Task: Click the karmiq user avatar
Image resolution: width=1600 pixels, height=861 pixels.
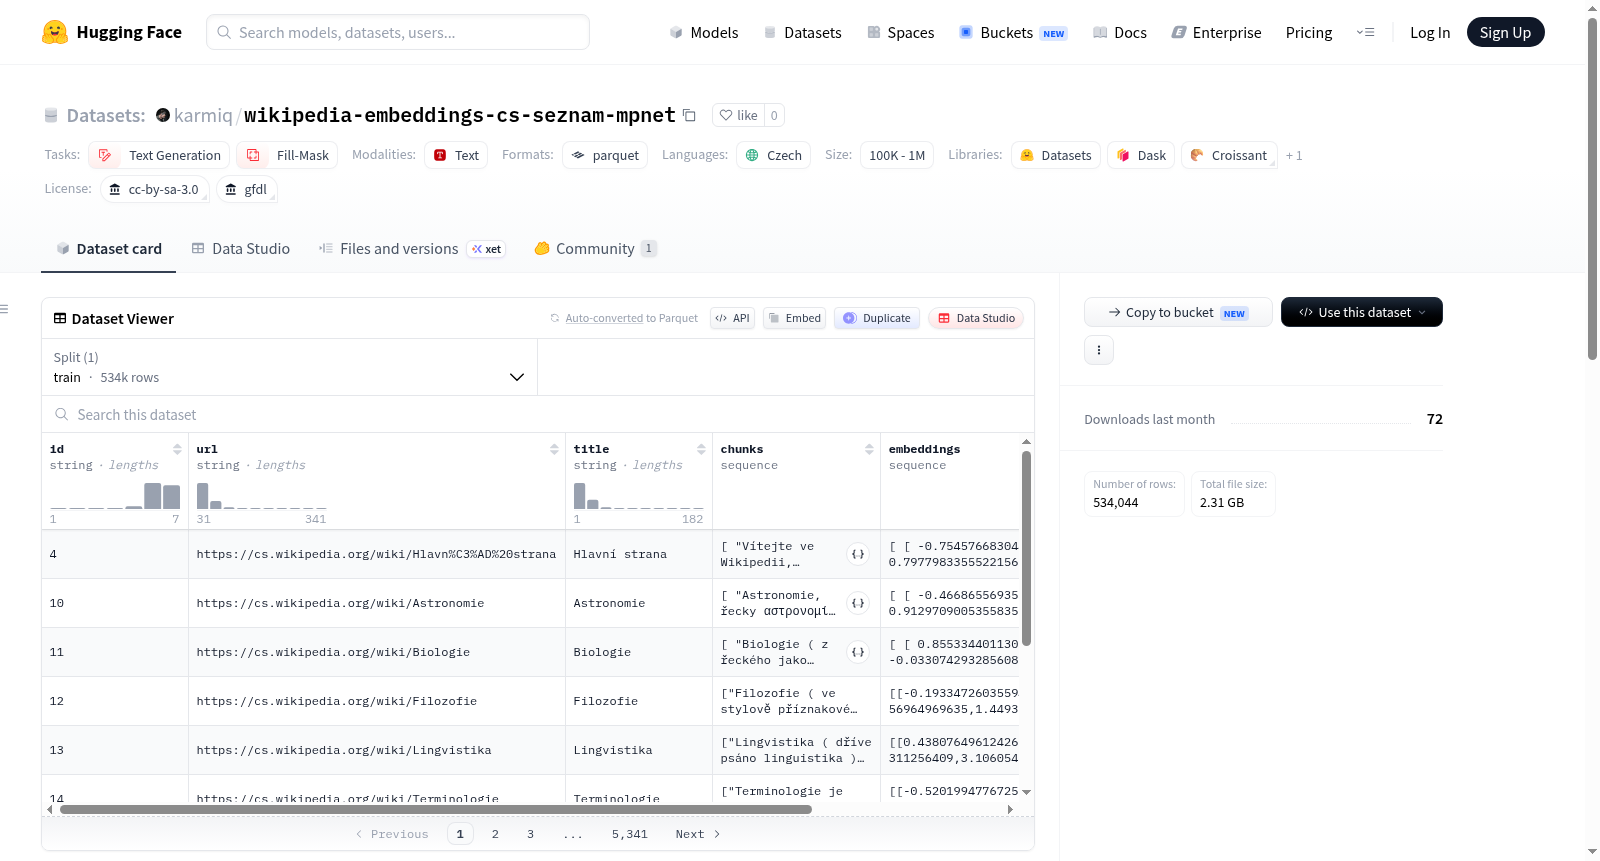Action: pos(163,115)
